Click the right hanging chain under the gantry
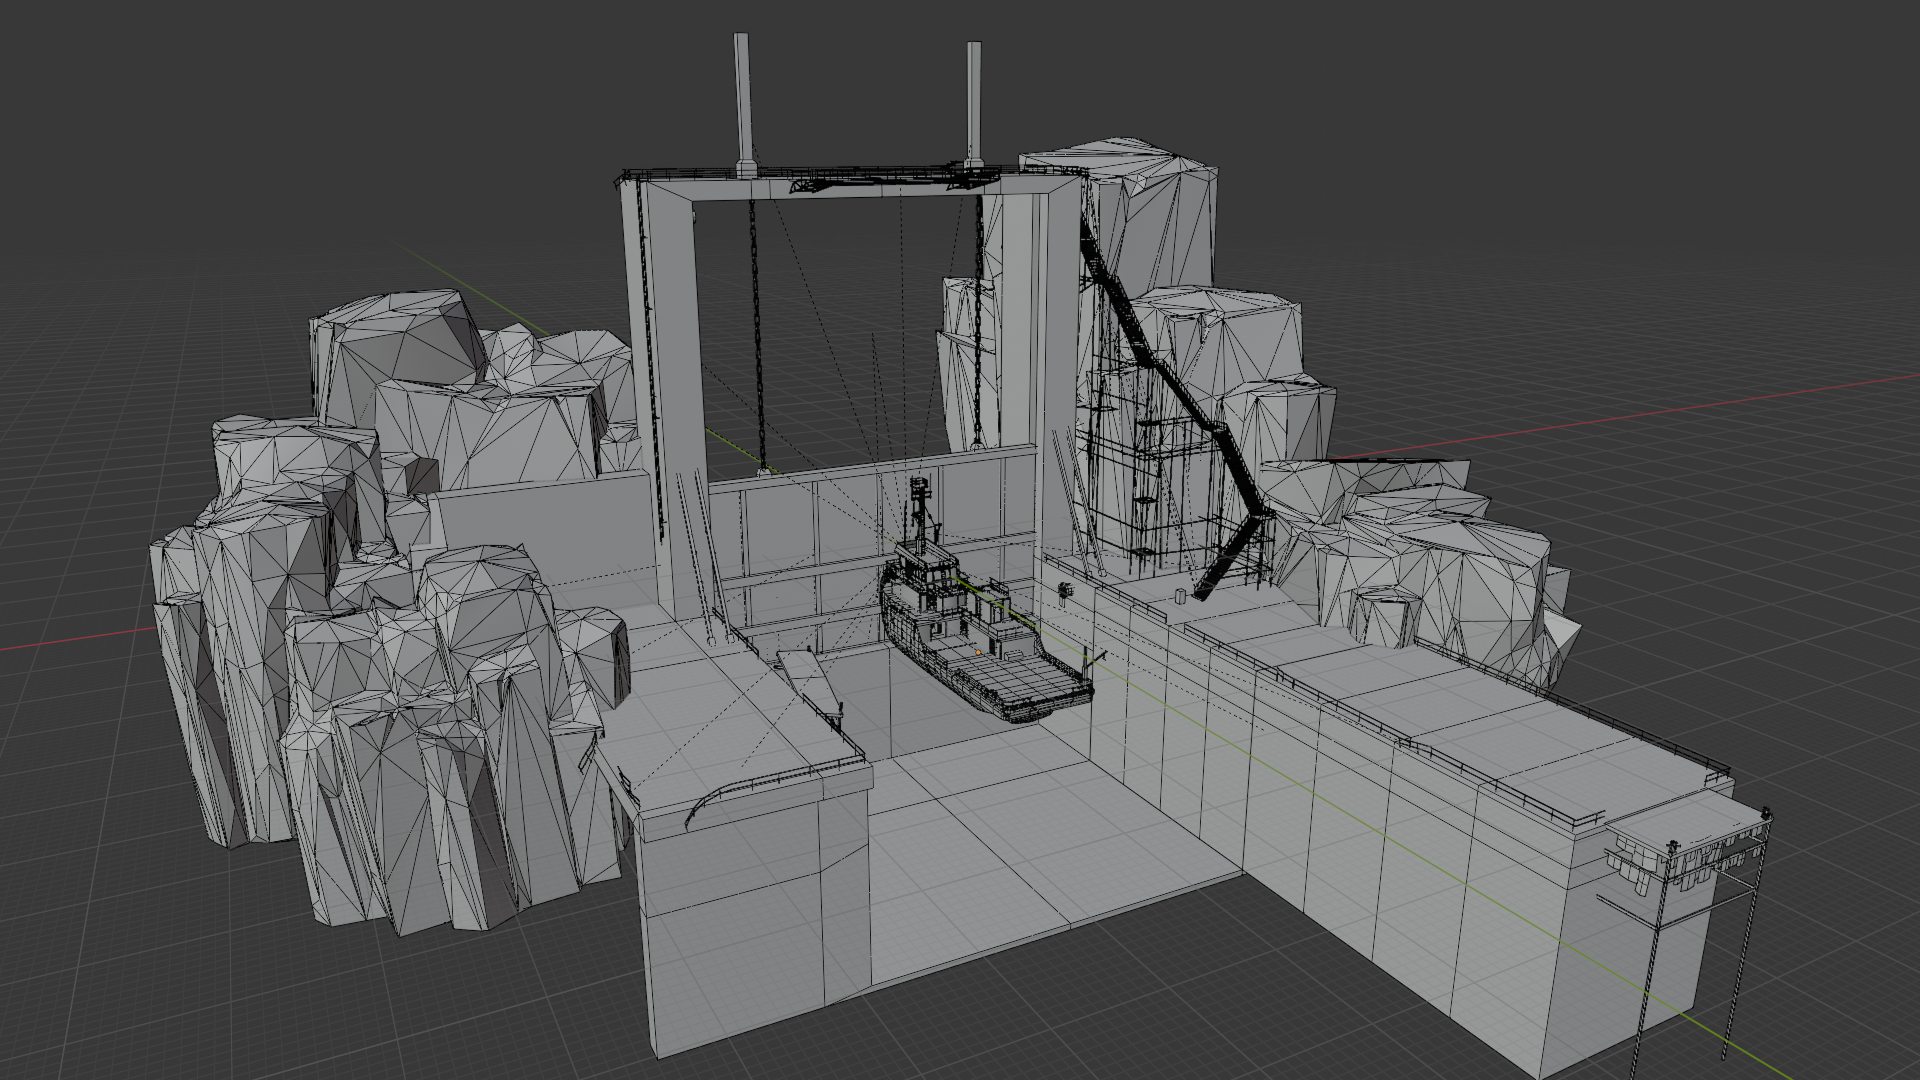This screenshot has height=1080, width=1920. (x=977, y=320)
